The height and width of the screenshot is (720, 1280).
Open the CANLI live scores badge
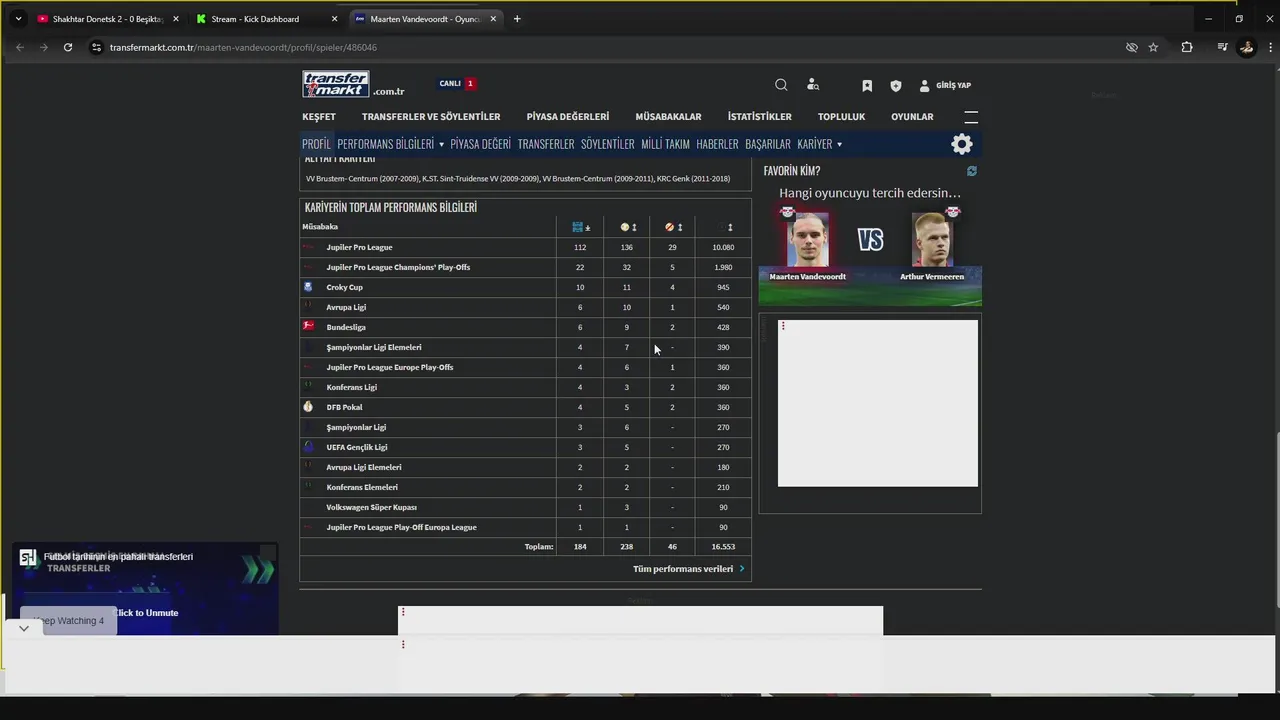[x=457, y=84]
